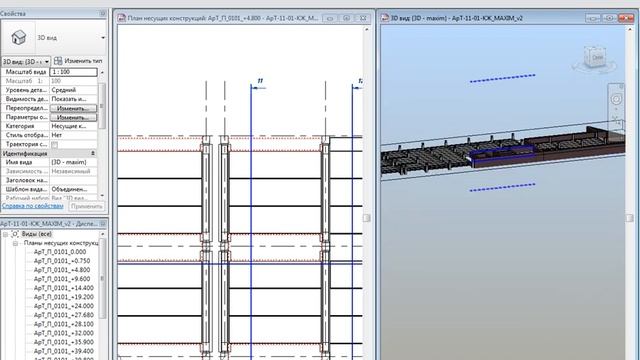Select АрТ_П_0101_+9.600 in project browser
640x360 pixels.
pyautogui.click(x=62, y=279)
